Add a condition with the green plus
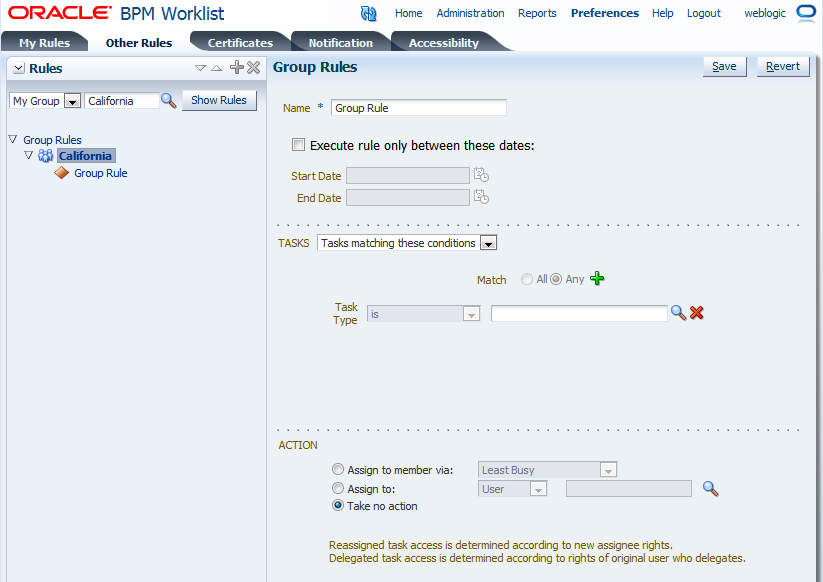The width and height of the screenshot is (823, 582). pos(597,278)
